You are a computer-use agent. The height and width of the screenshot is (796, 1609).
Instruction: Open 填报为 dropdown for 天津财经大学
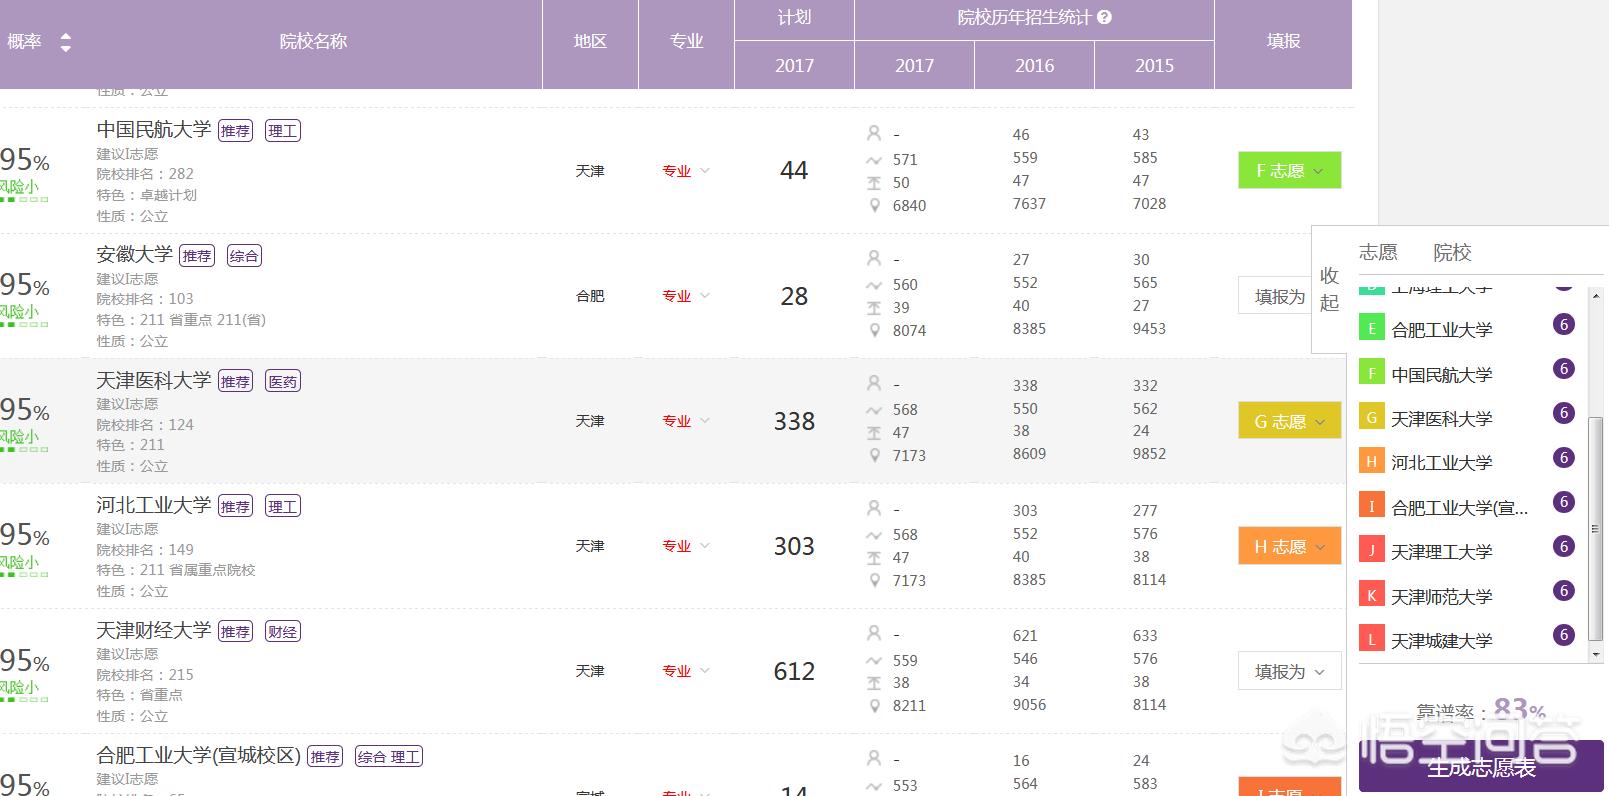[x=1289, y=672]
